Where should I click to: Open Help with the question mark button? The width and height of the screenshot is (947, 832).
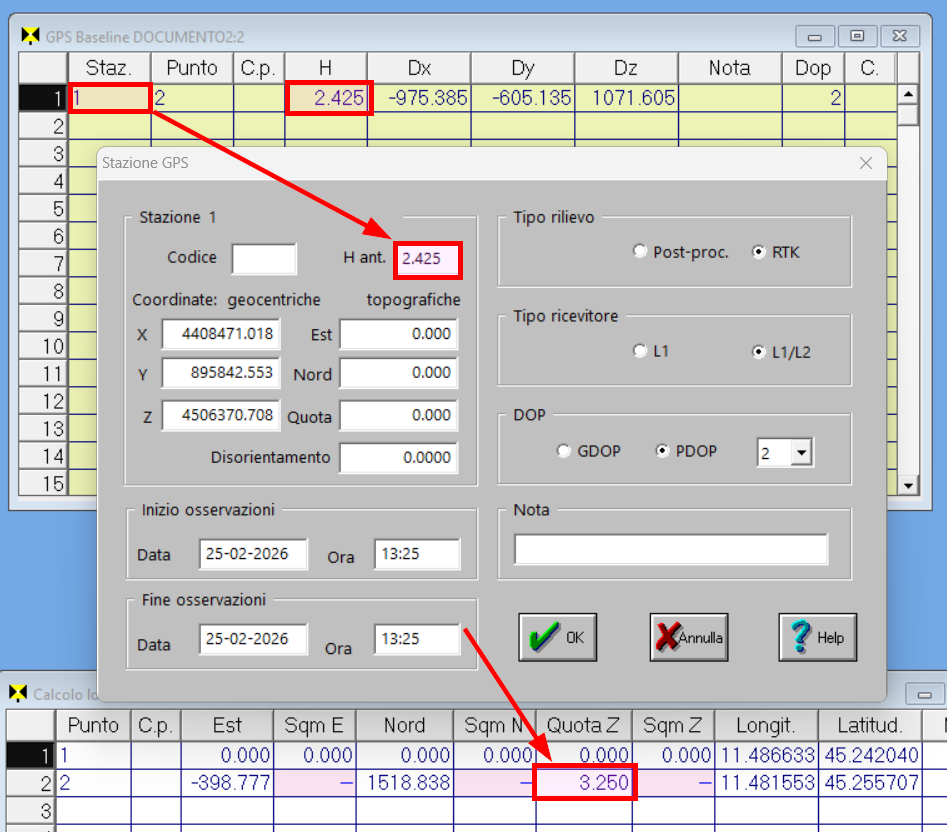pos(817,637)
